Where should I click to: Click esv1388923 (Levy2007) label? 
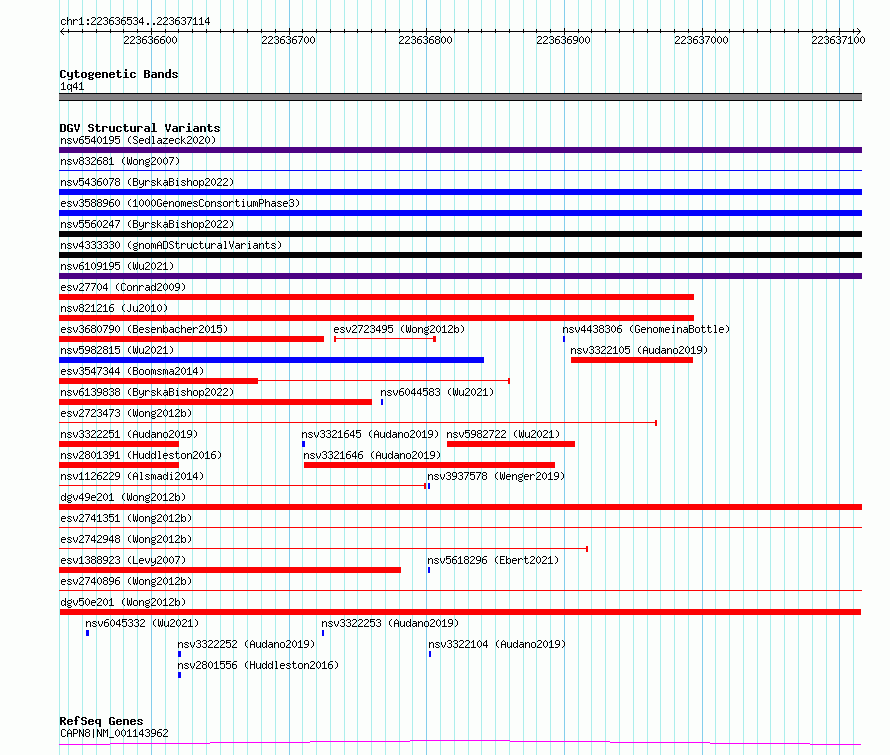[x=123, y=560]
